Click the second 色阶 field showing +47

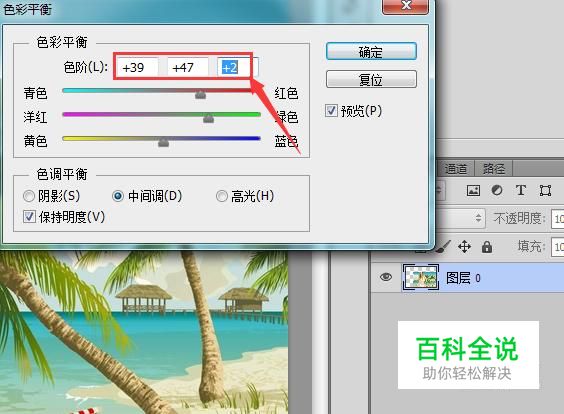pyautogui.click(x=188, y=67)
